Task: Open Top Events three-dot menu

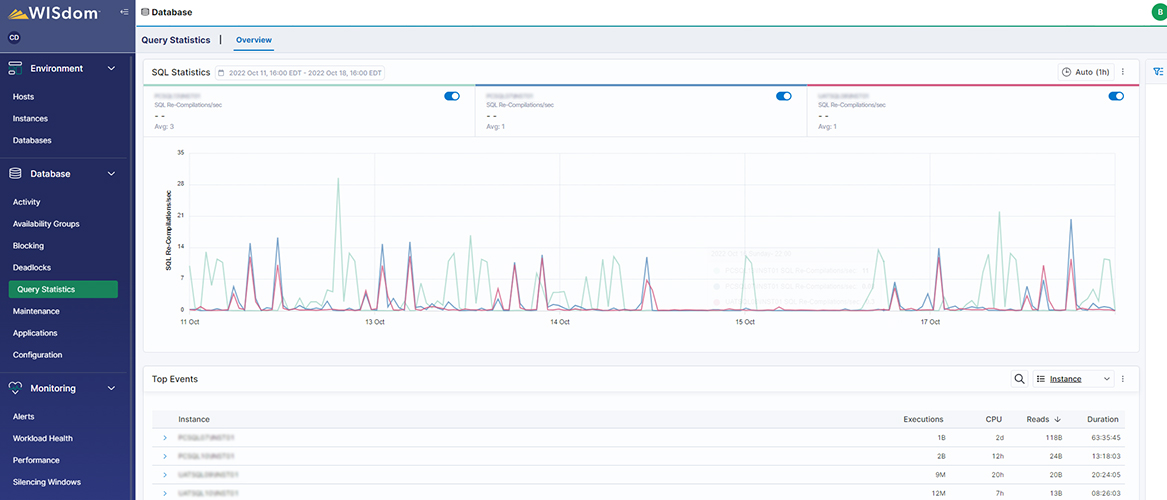Action: coord(1123,379)
